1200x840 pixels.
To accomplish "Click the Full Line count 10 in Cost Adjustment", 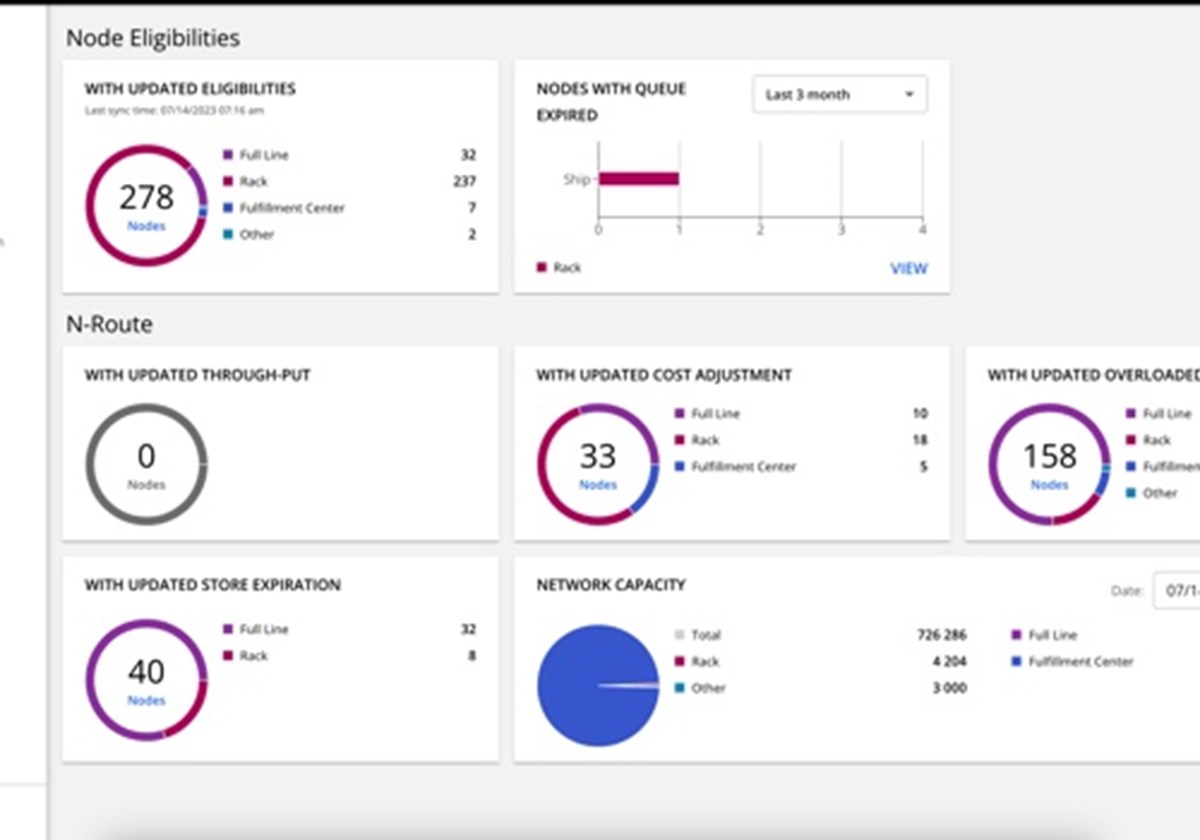I will tap(920, 413).
